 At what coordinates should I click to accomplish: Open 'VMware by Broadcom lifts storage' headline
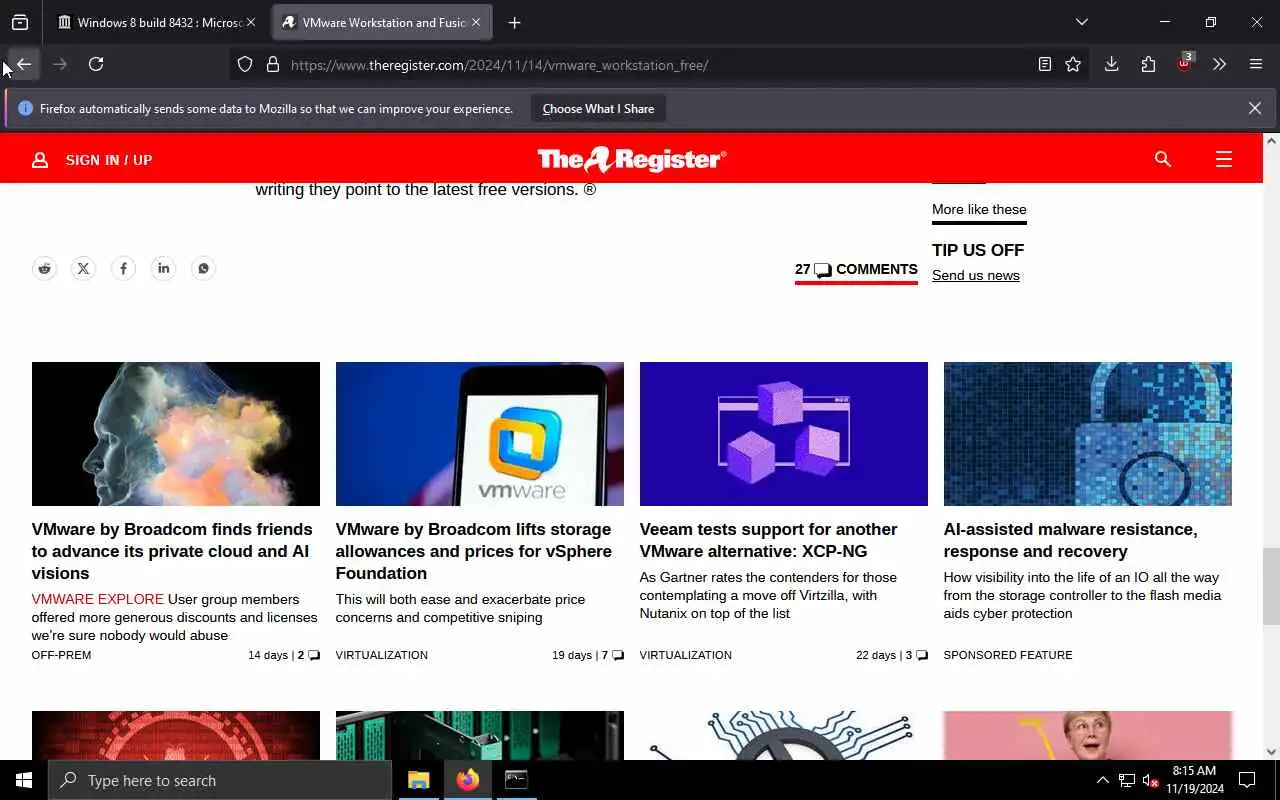tap(474, 551)
